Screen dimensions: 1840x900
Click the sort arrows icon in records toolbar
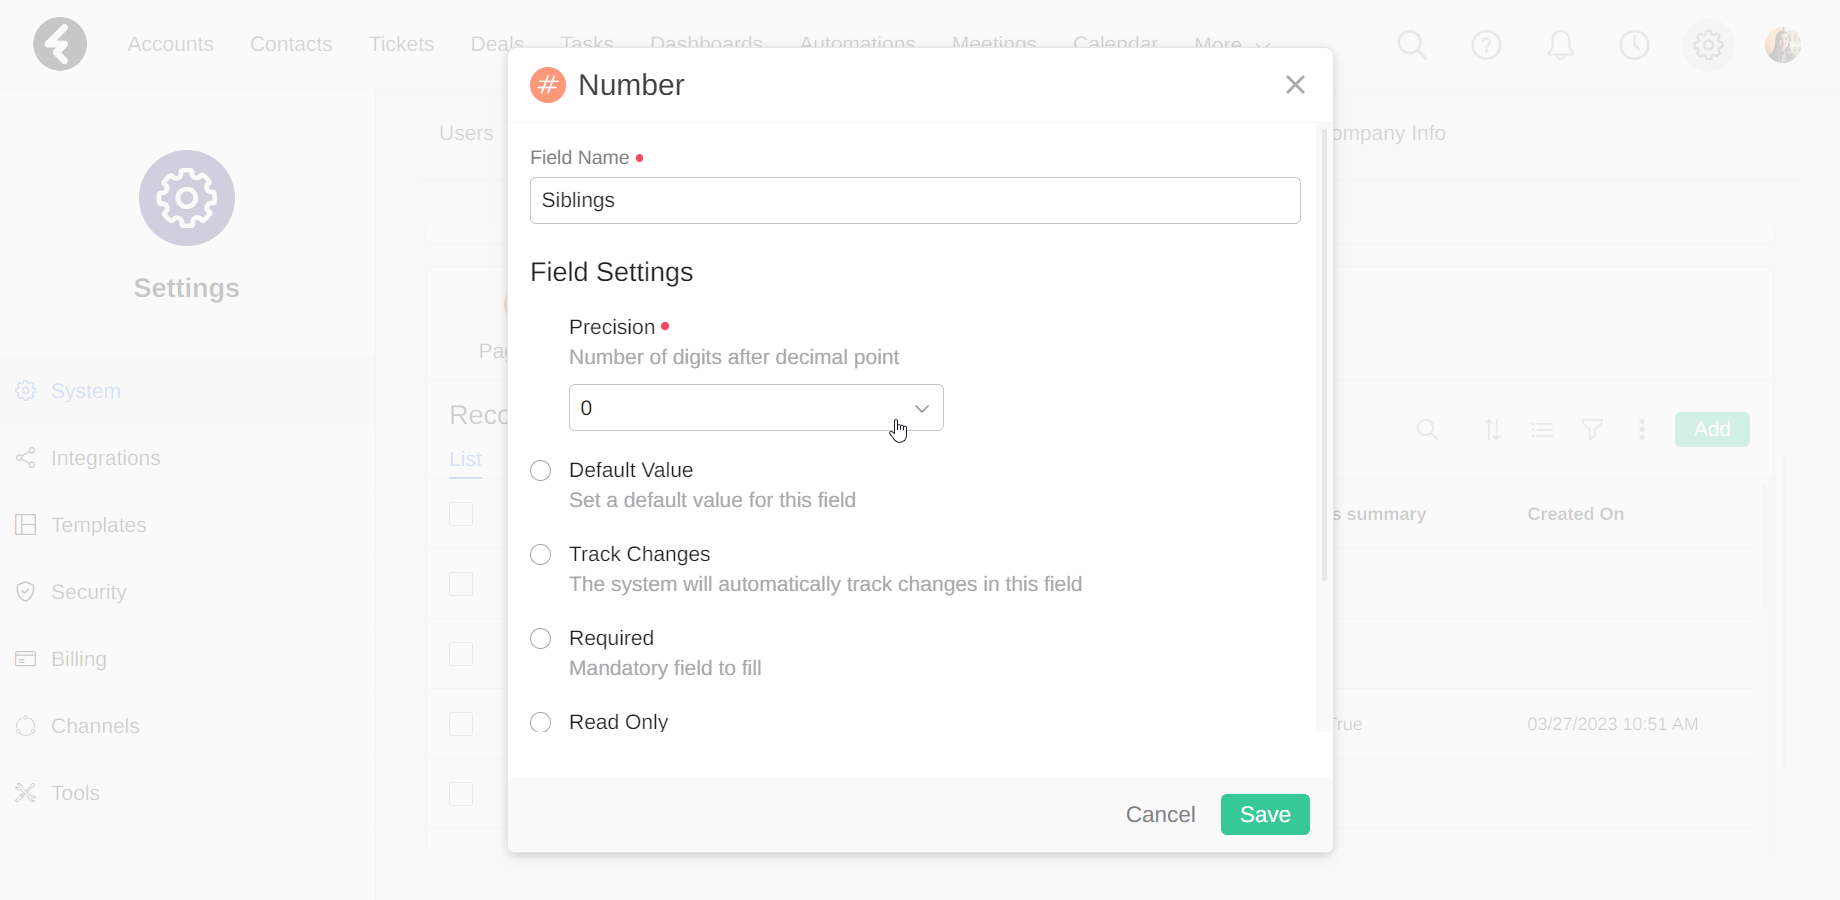point(1492,430)
